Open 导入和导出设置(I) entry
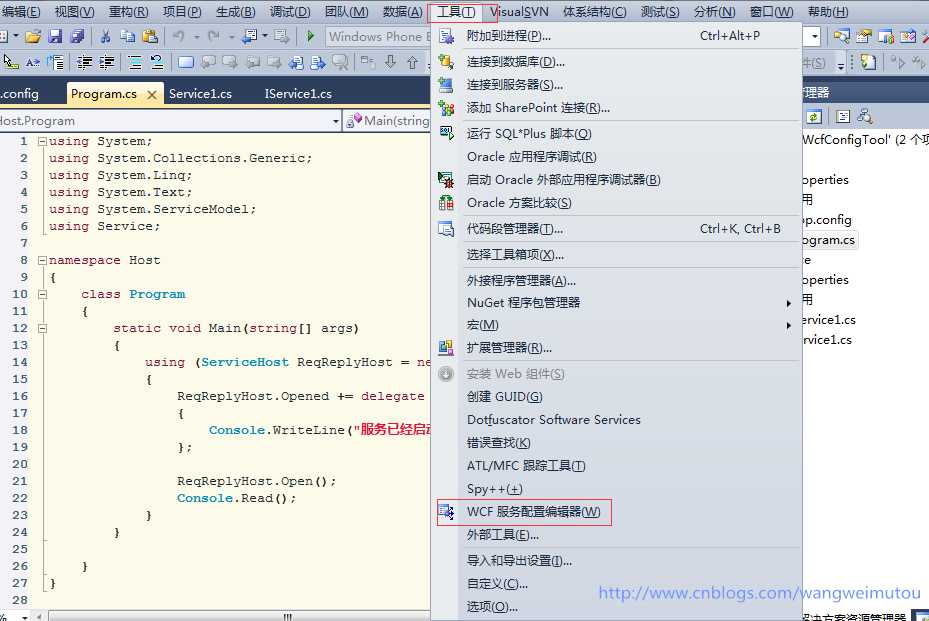The width and height of the screenshot is (929, 621). [x=616, y=561]
